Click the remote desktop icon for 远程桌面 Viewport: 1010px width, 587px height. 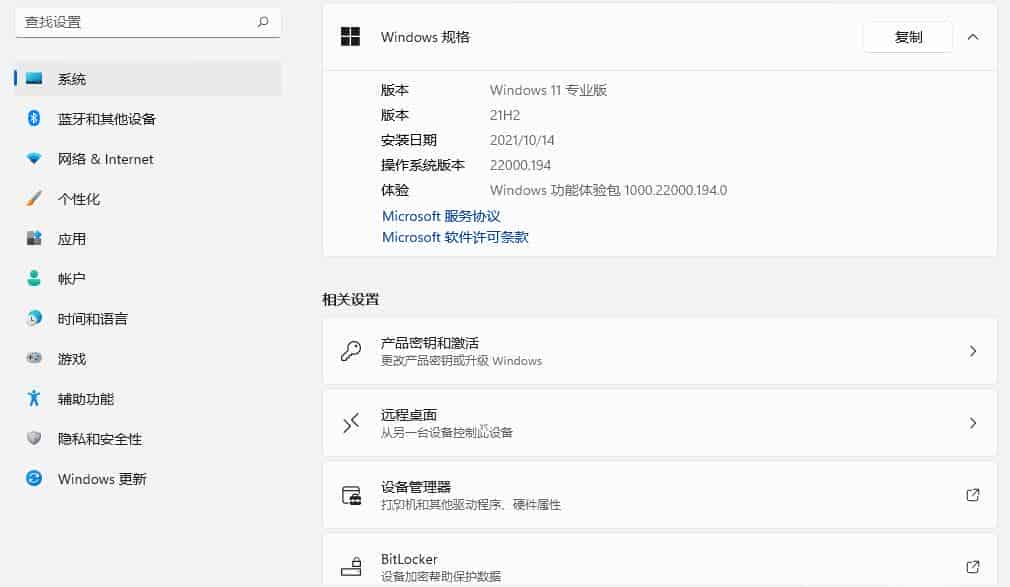(x=351, y=423)
